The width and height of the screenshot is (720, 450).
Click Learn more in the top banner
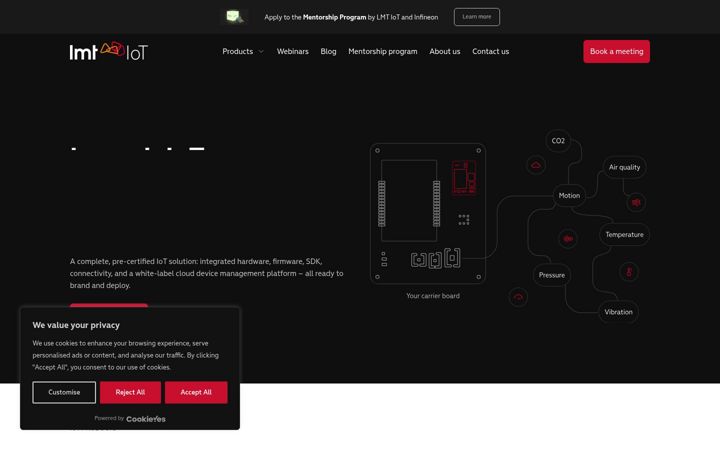(477, 17)
